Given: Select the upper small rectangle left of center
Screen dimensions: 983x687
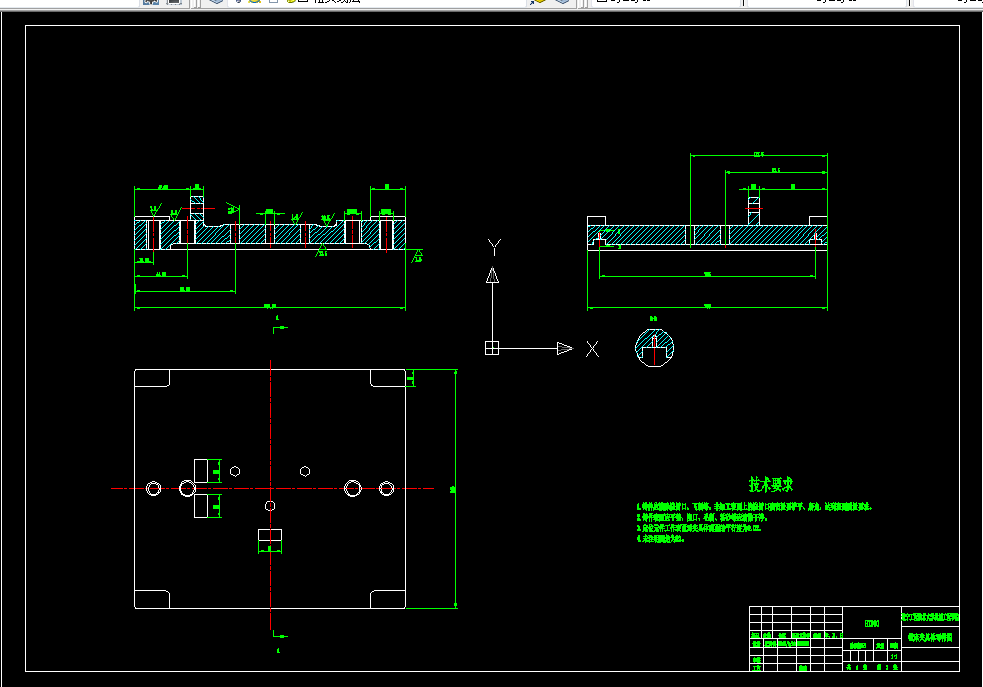Looking at the screenshot, I should tap(201, 471).
